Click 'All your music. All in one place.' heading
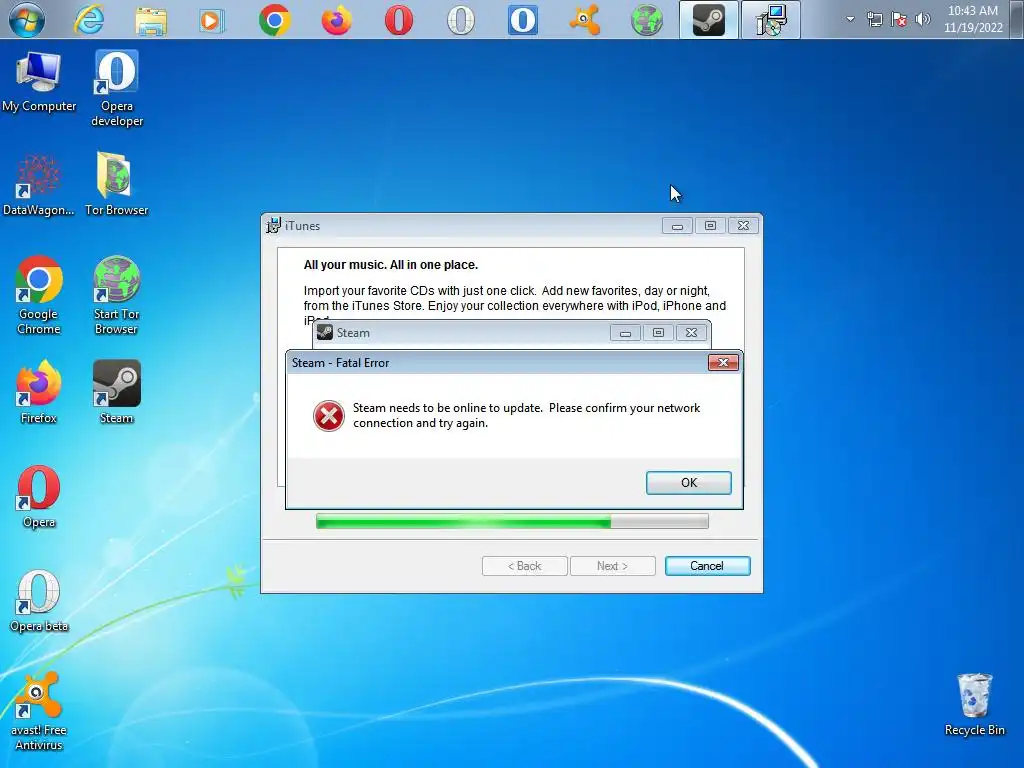Screen dimensions: 1024x768 tap(391, 264)
